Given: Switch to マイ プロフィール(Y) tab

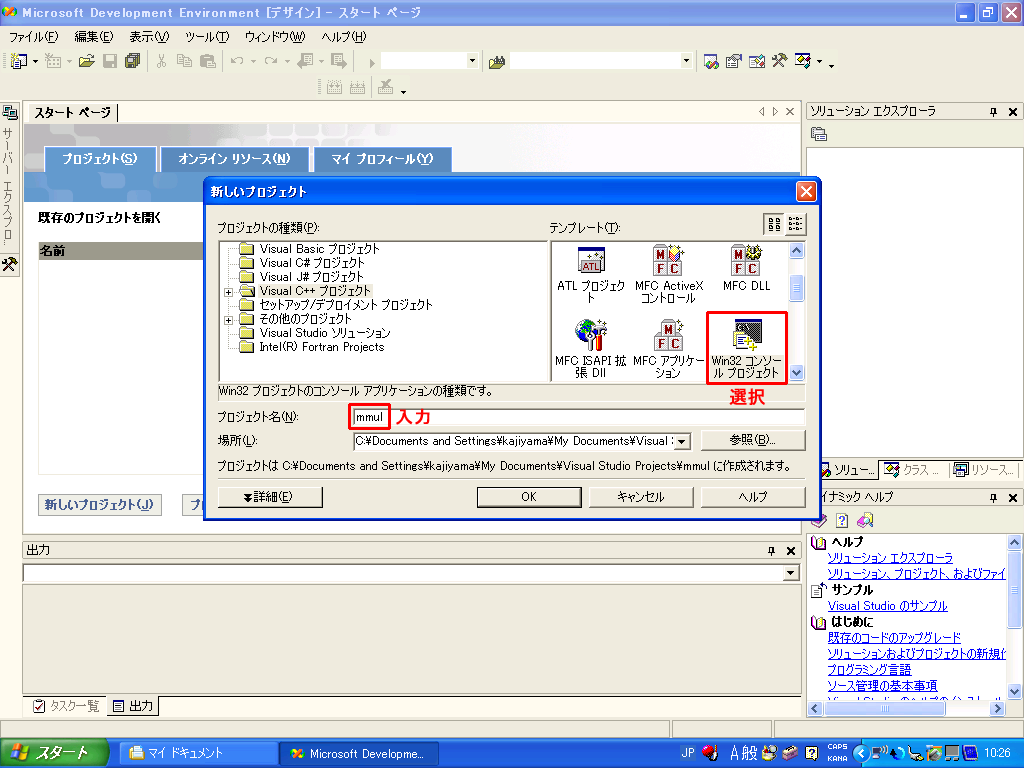Looking at the screenshot, I should [x=382, y=159].
